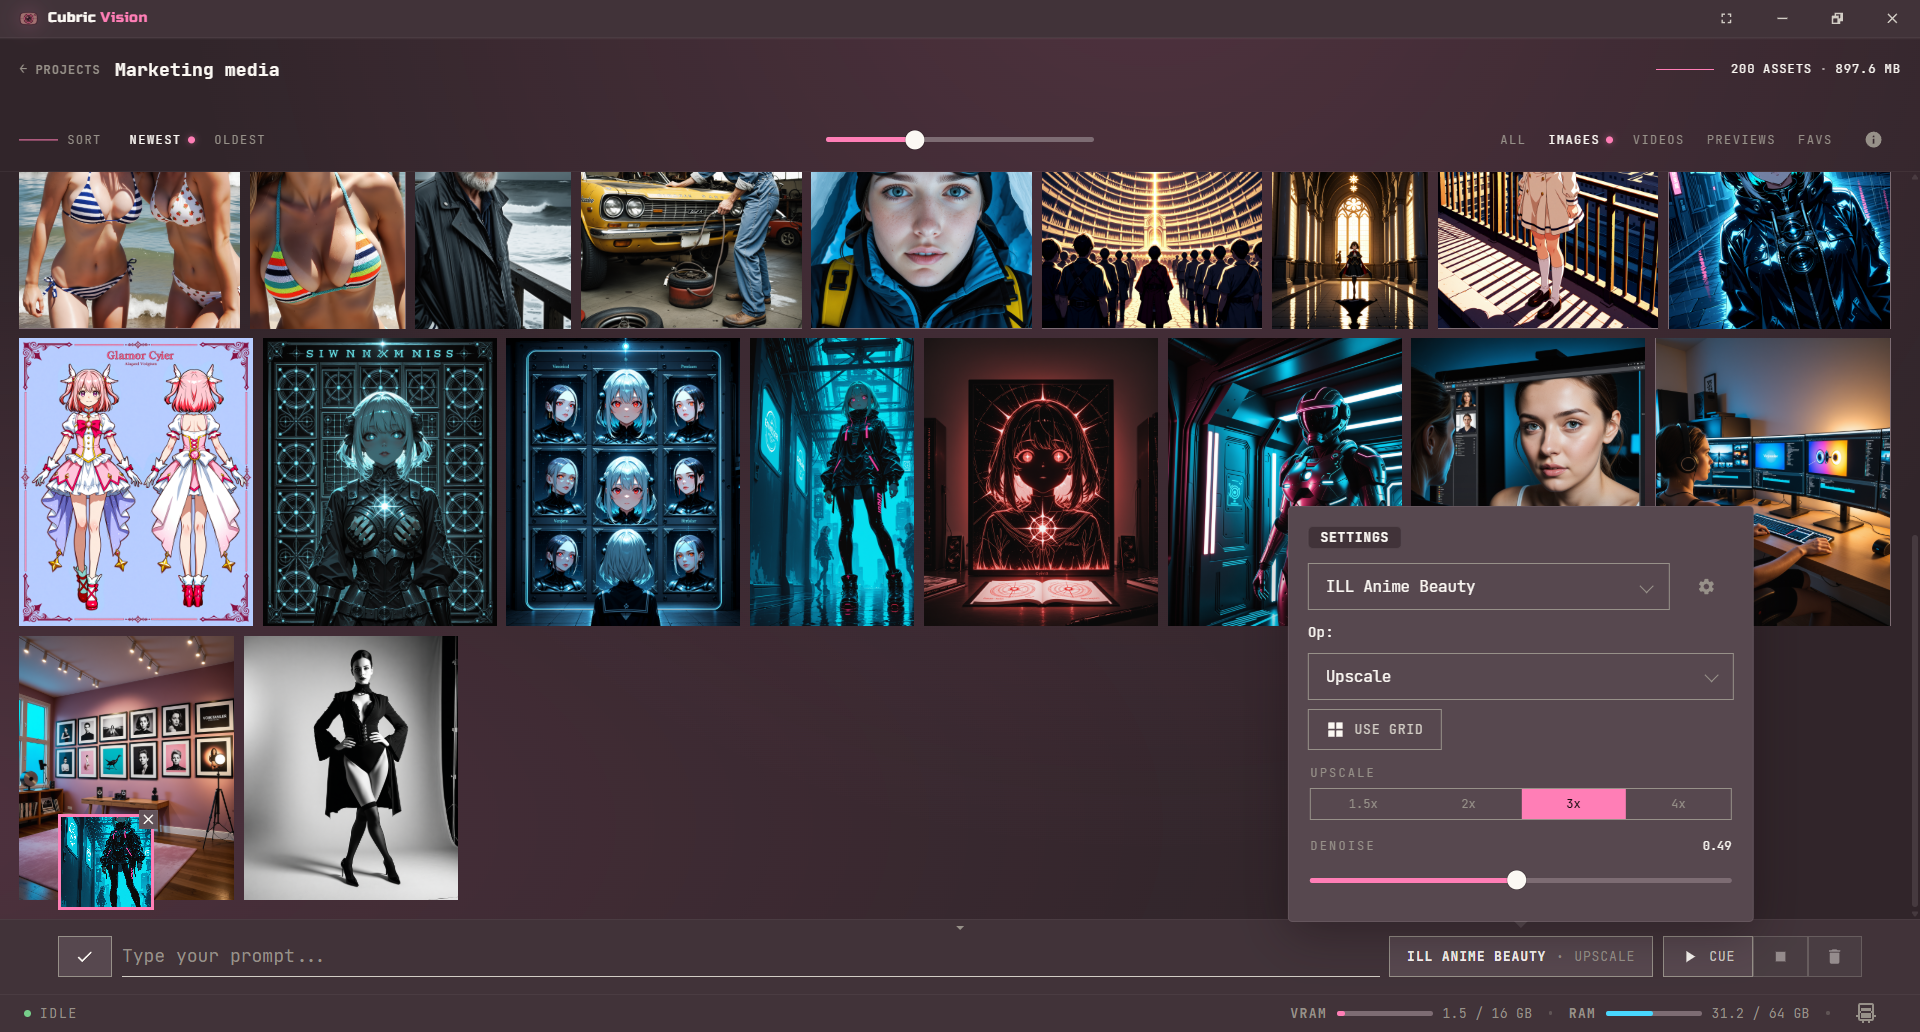1920x1032 pixels.
Task: Select 4x upscale factor
Action: tap(1678, 804)
